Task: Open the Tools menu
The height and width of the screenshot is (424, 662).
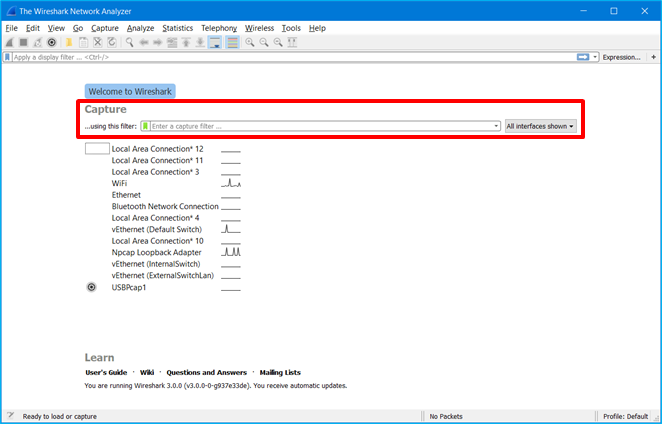Action: pyautogui.click(x=291, y=28)
